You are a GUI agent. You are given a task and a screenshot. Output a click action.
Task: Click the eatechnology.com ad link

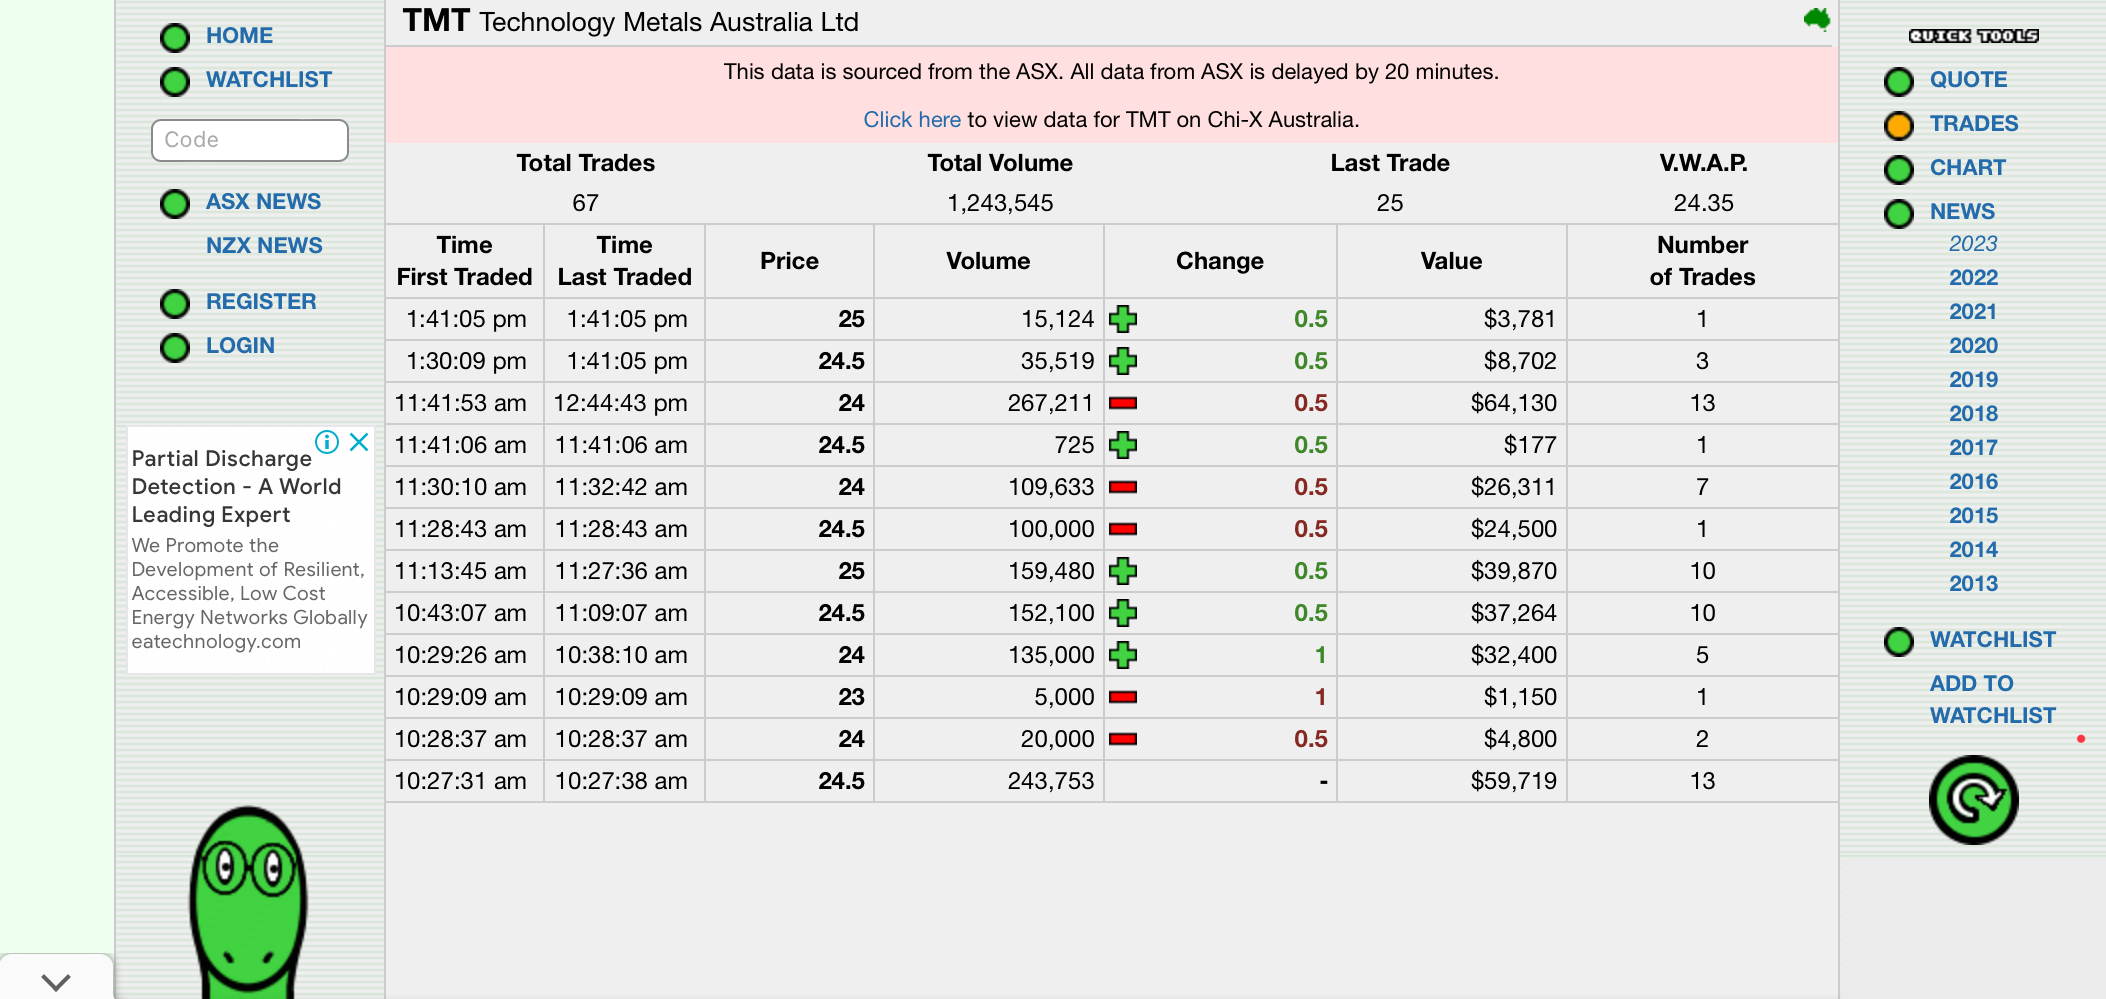point(216,642)
